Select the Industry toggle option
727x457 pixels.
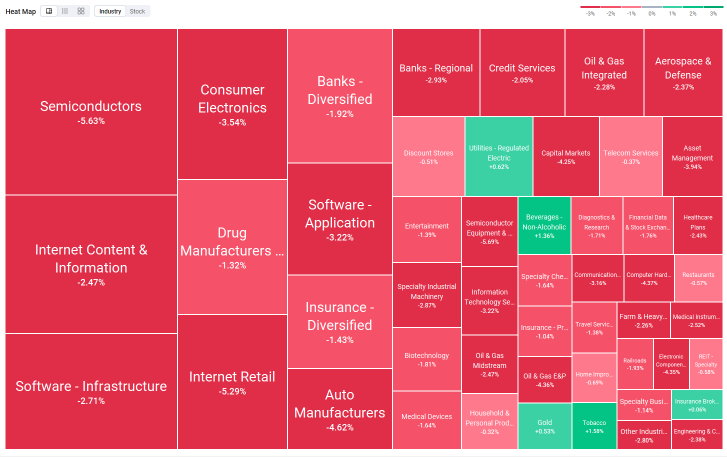(x=110, y=11)
